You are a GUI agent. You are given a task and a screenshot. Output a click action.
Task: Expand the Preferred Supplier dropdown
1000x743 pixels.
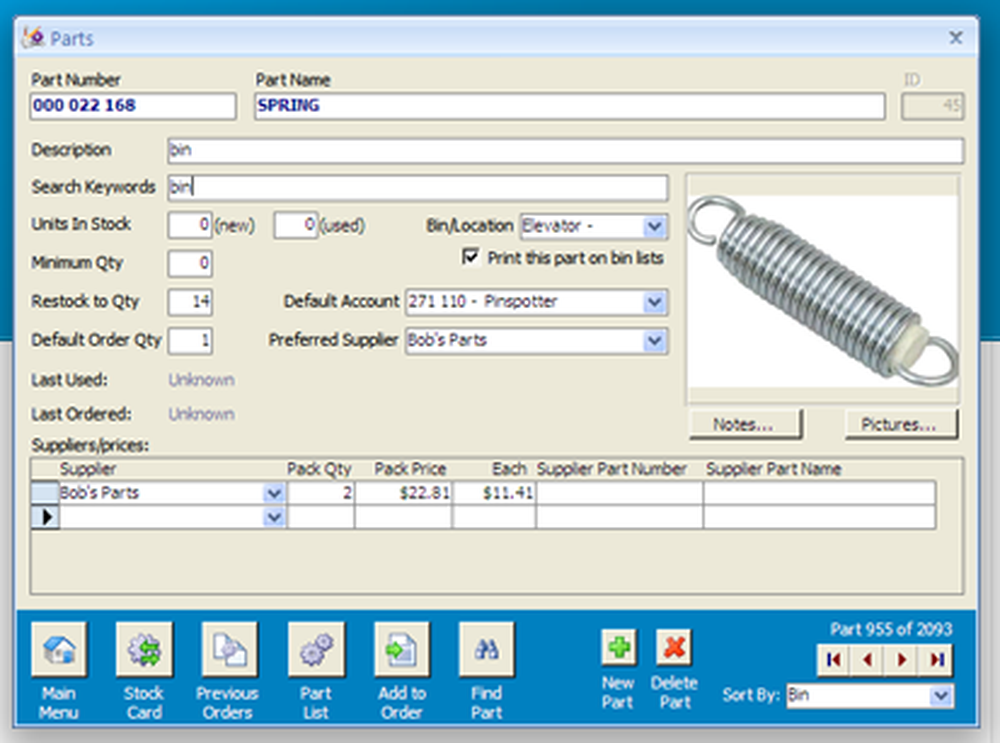pos(655,340)
